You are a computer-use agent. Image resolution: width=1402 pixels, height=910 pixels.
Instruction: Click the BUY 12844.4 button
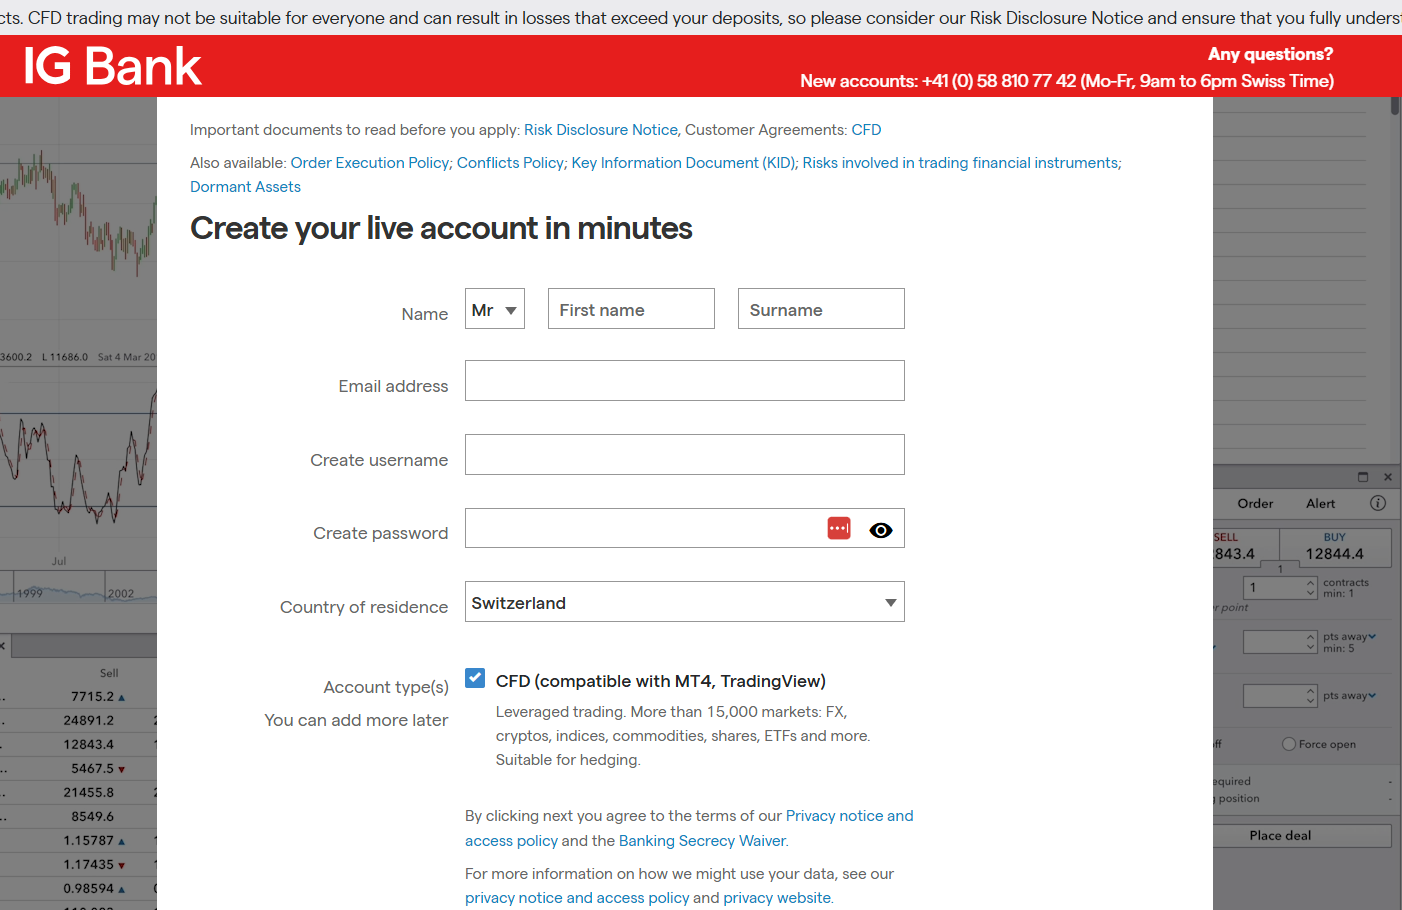[1334, 547]
